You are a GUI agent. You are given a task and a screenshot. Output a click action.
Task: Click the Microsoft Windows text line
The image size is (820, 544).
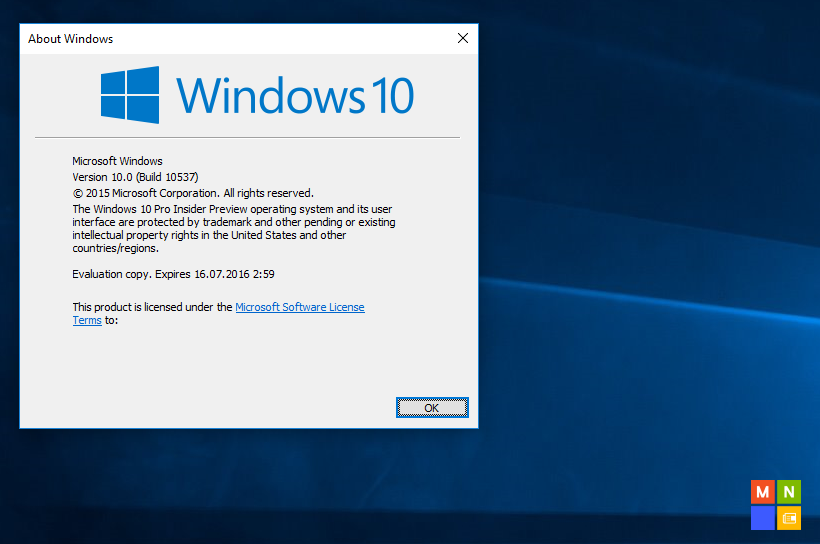[x=117, y=161]
